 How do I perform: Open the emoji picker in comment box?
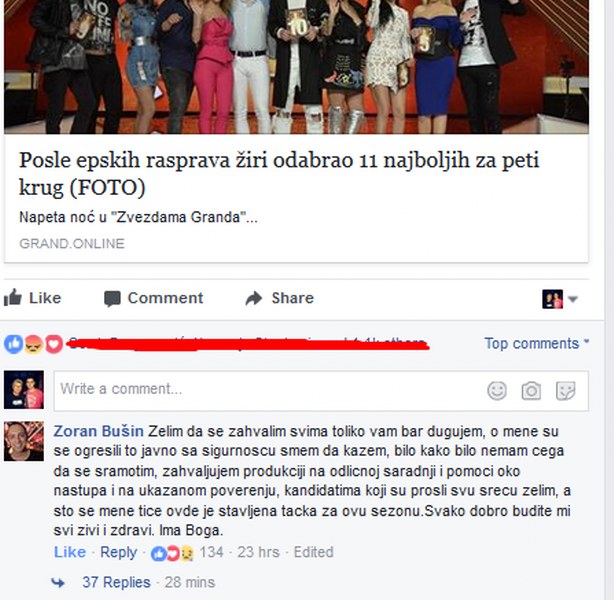point(497,390)
